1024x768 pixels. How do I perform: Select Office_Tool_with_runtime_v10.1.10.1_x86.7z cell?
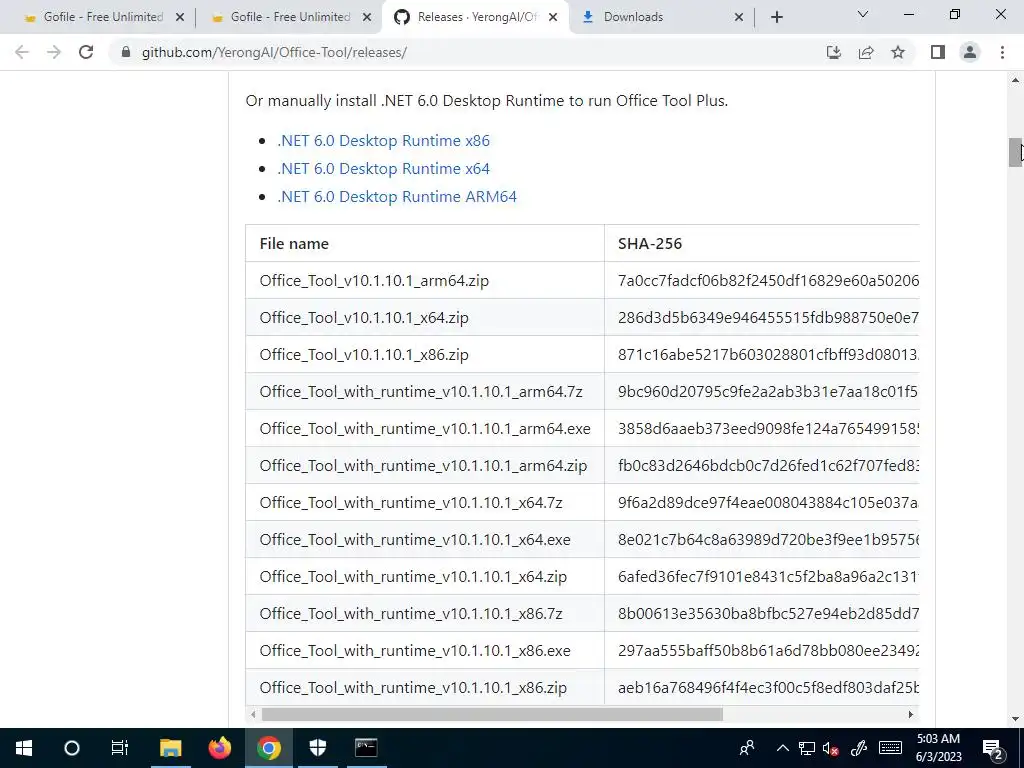425,613
